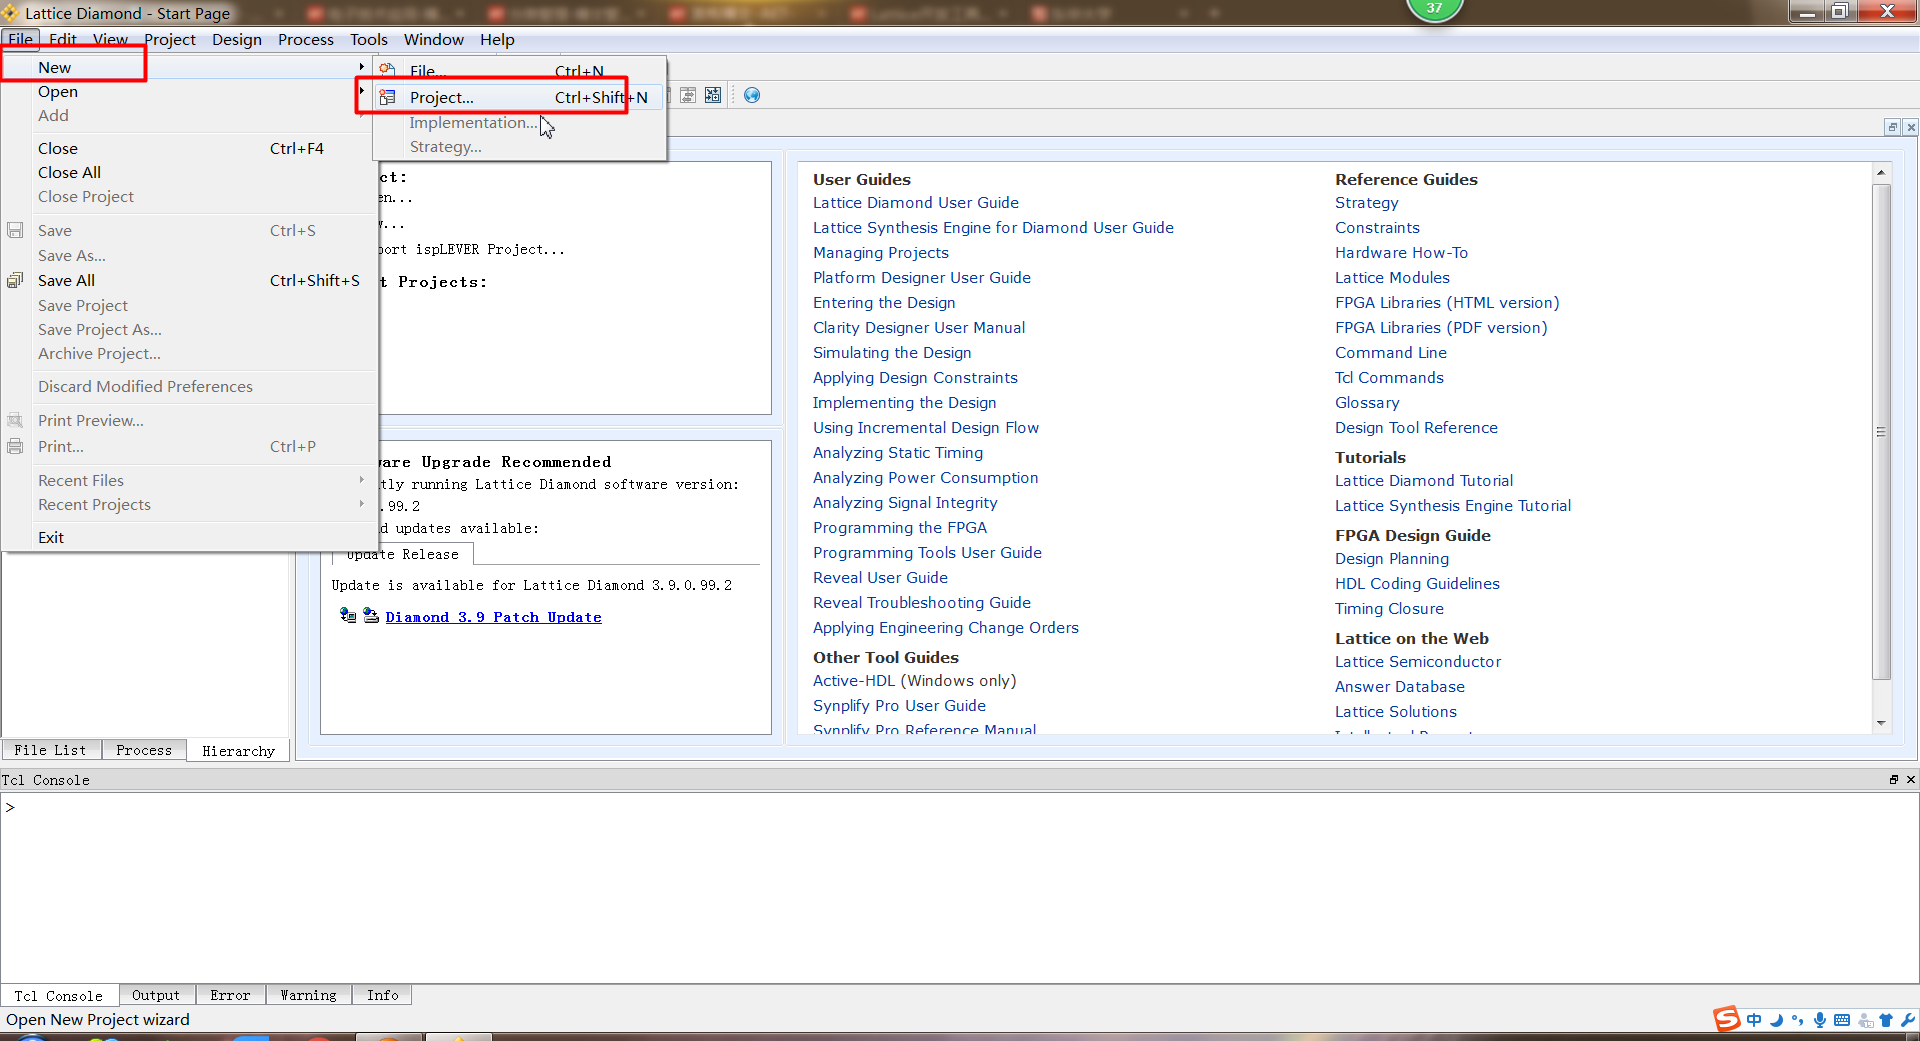The height and width of the screenshot is (1041, 1920).
Task: Open the soft keyboard icon in the IME bar
Action: tap(1842, 1020)
